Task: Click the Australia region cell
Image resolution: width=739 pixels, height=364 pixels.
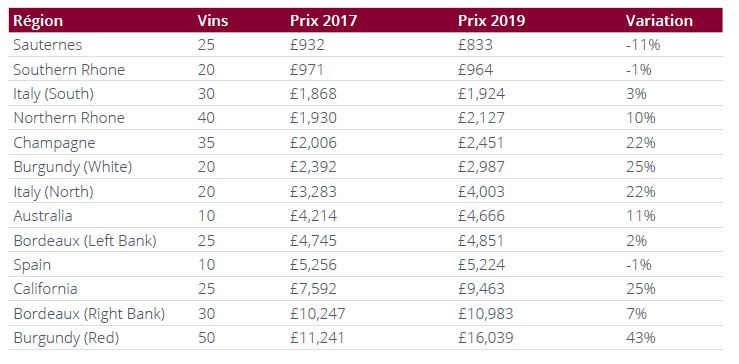Action: (x=43, y=216)
